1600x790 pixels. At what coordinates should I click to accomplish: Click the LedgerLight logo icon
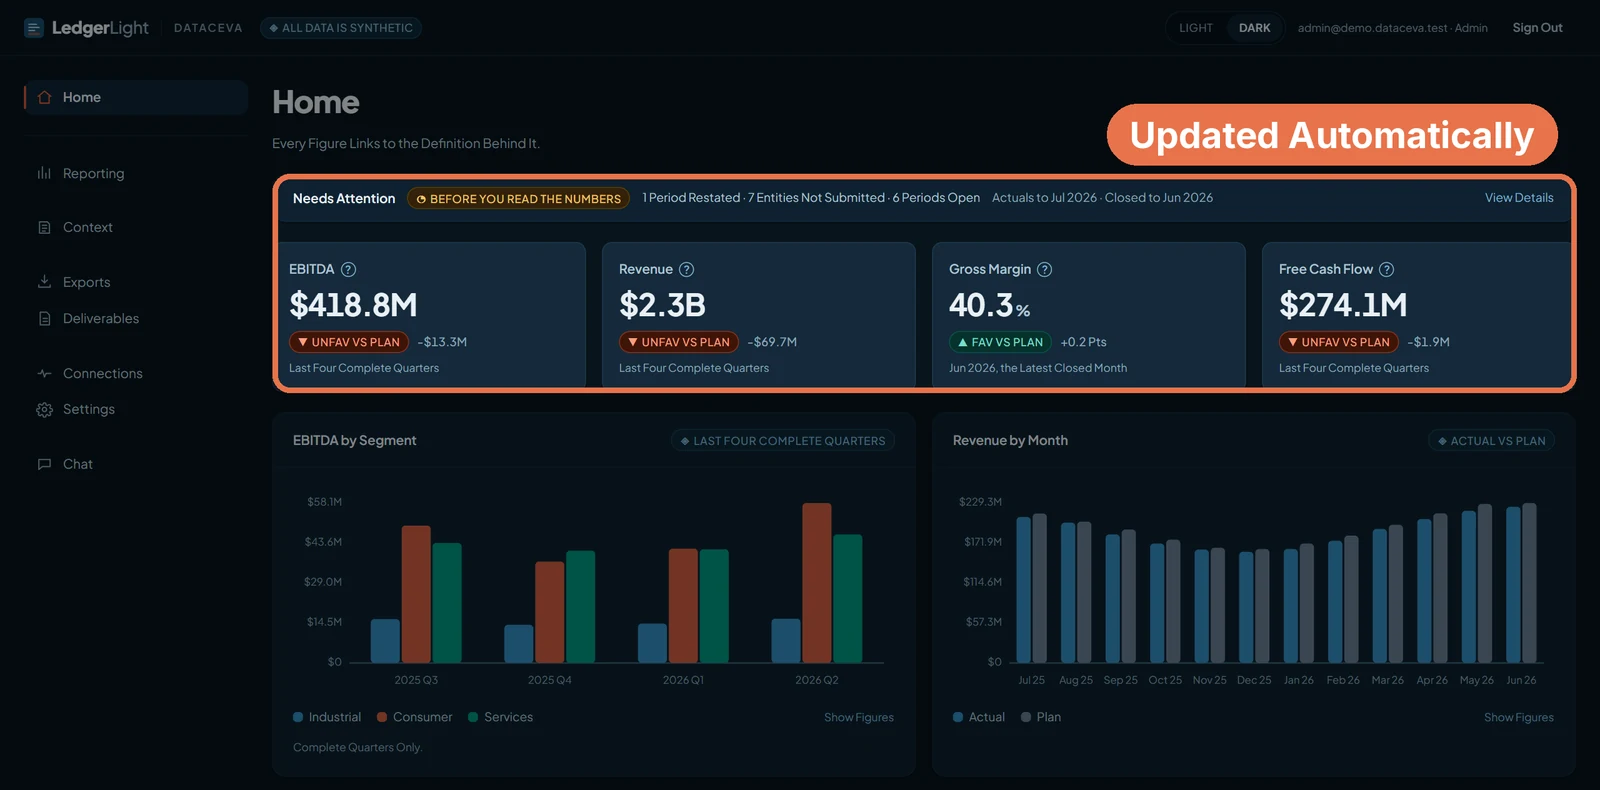(34, 28)
